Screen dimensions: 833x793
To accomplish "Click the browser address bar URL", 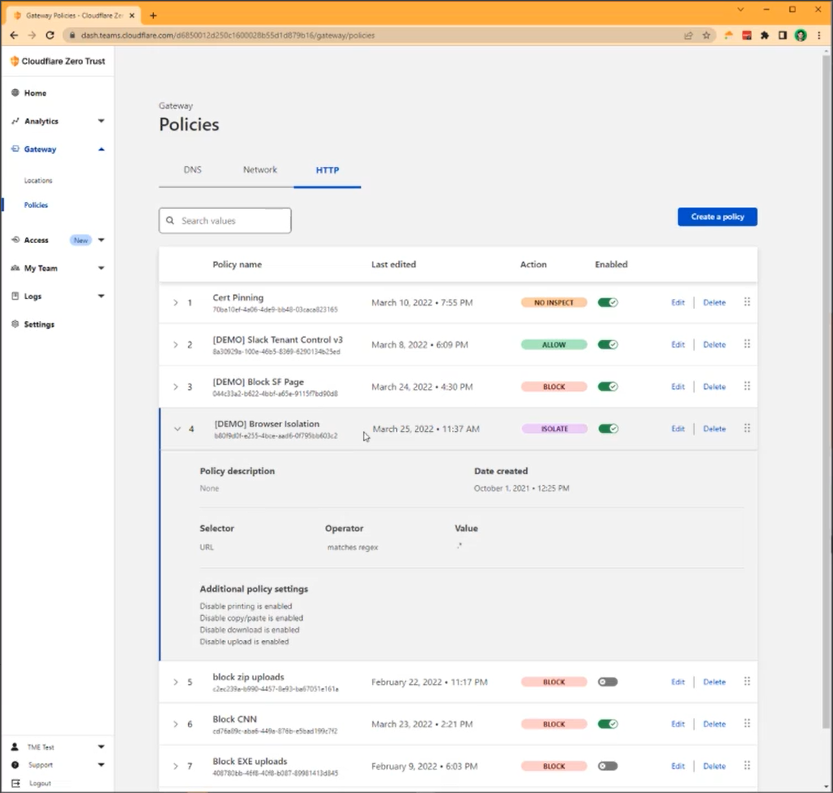I will (x=228, y=35).
